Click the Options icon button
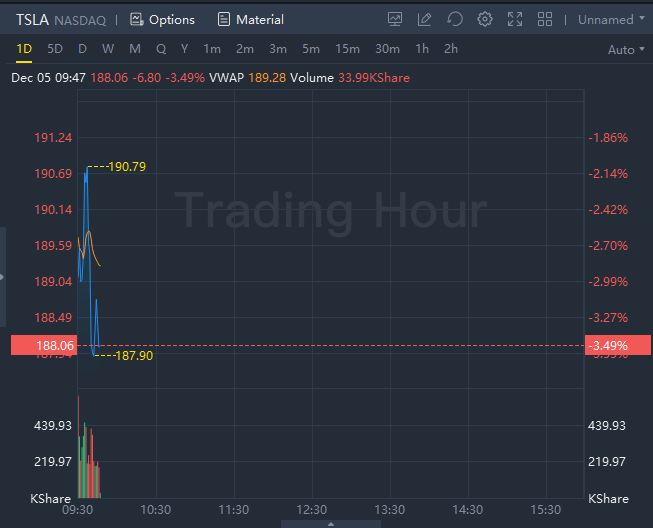 pyautogui.click(x=162, y=20)
